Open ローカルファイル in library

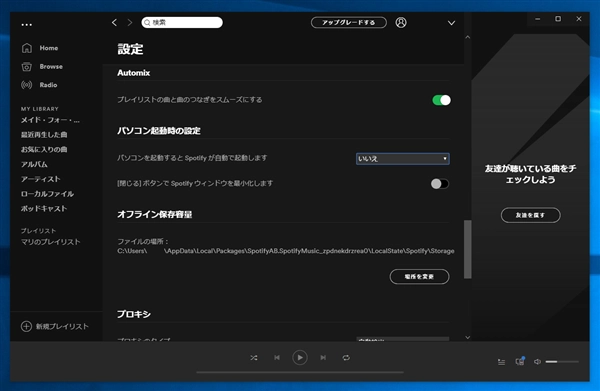tap(47, 194)
